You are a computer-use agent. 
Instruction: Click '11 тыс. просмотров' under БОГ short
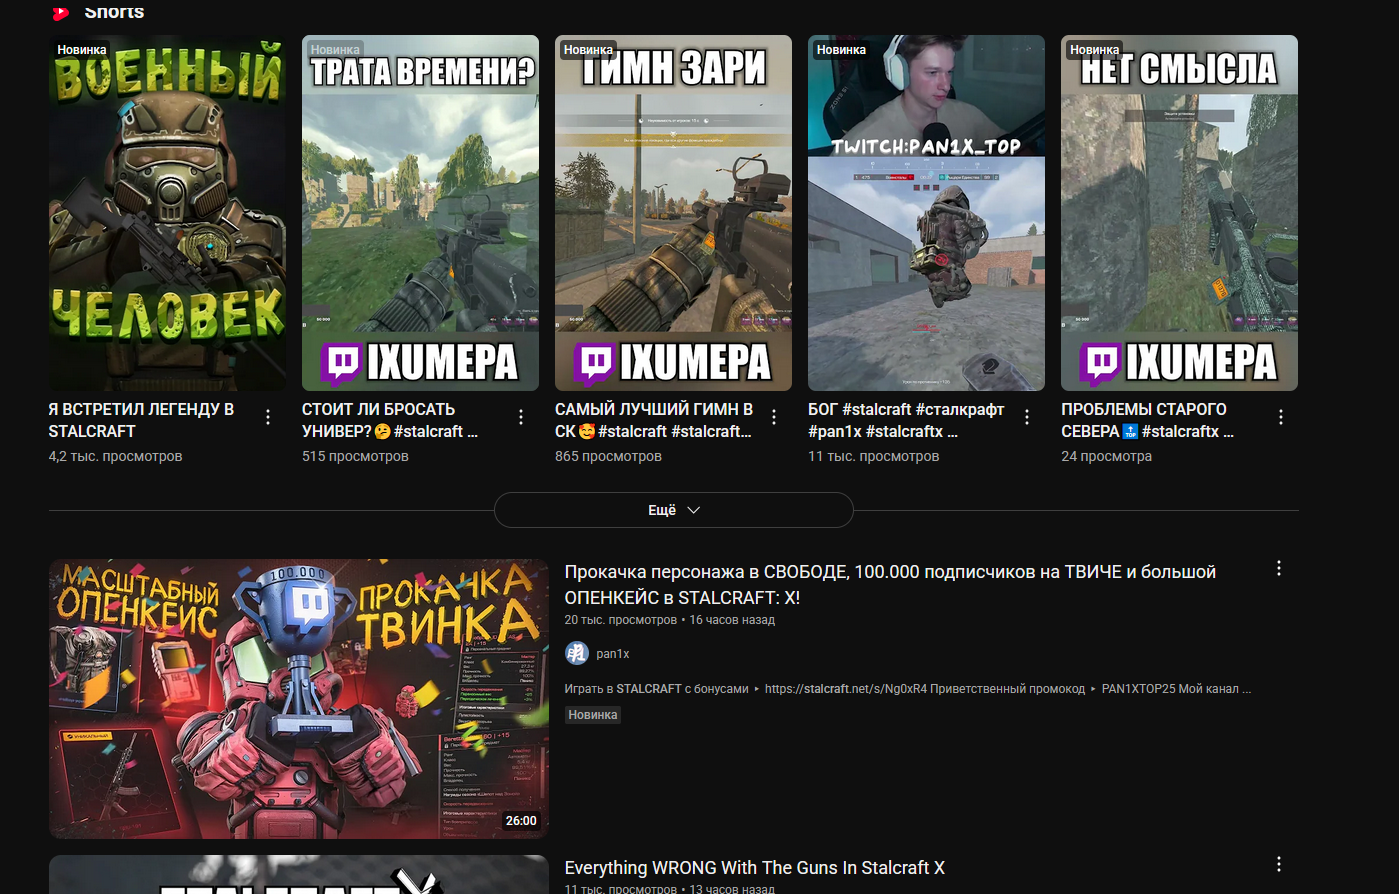(873, 456)
